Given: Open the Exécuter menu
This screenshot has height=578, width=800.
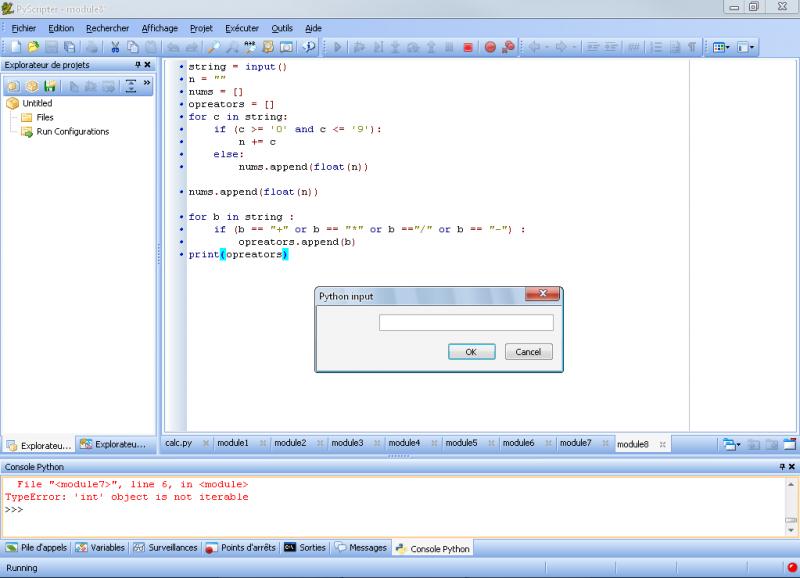Looking at the screenshot, I should pos(242,28).
